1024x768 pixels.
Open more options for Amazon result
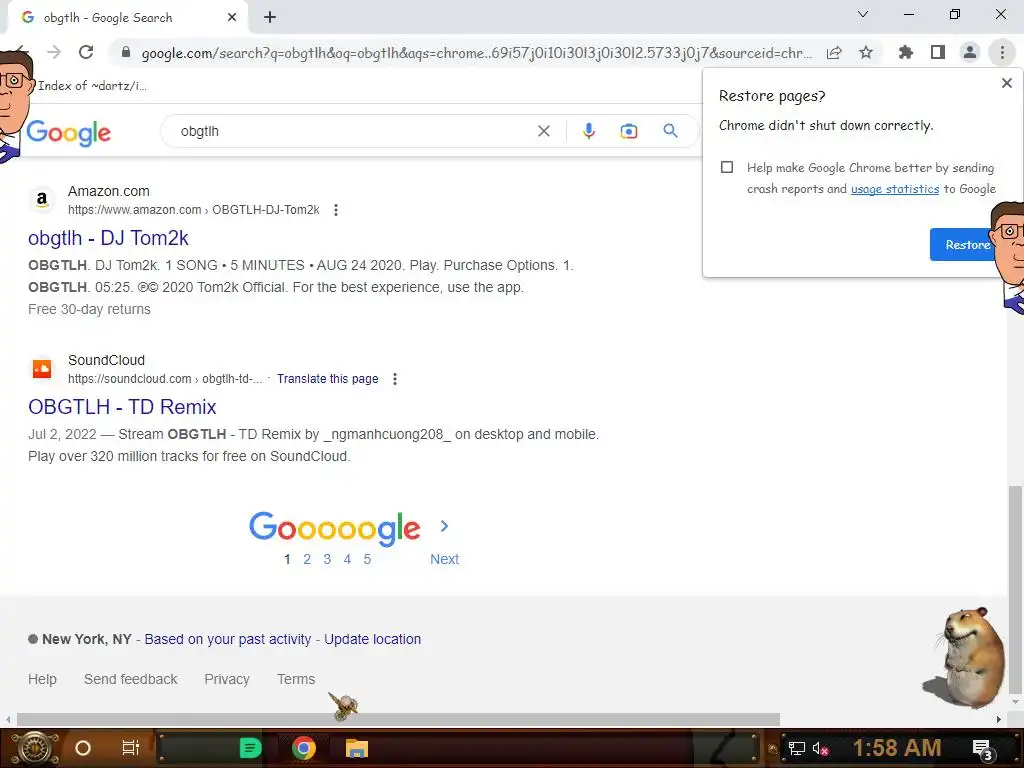[336, 210]
